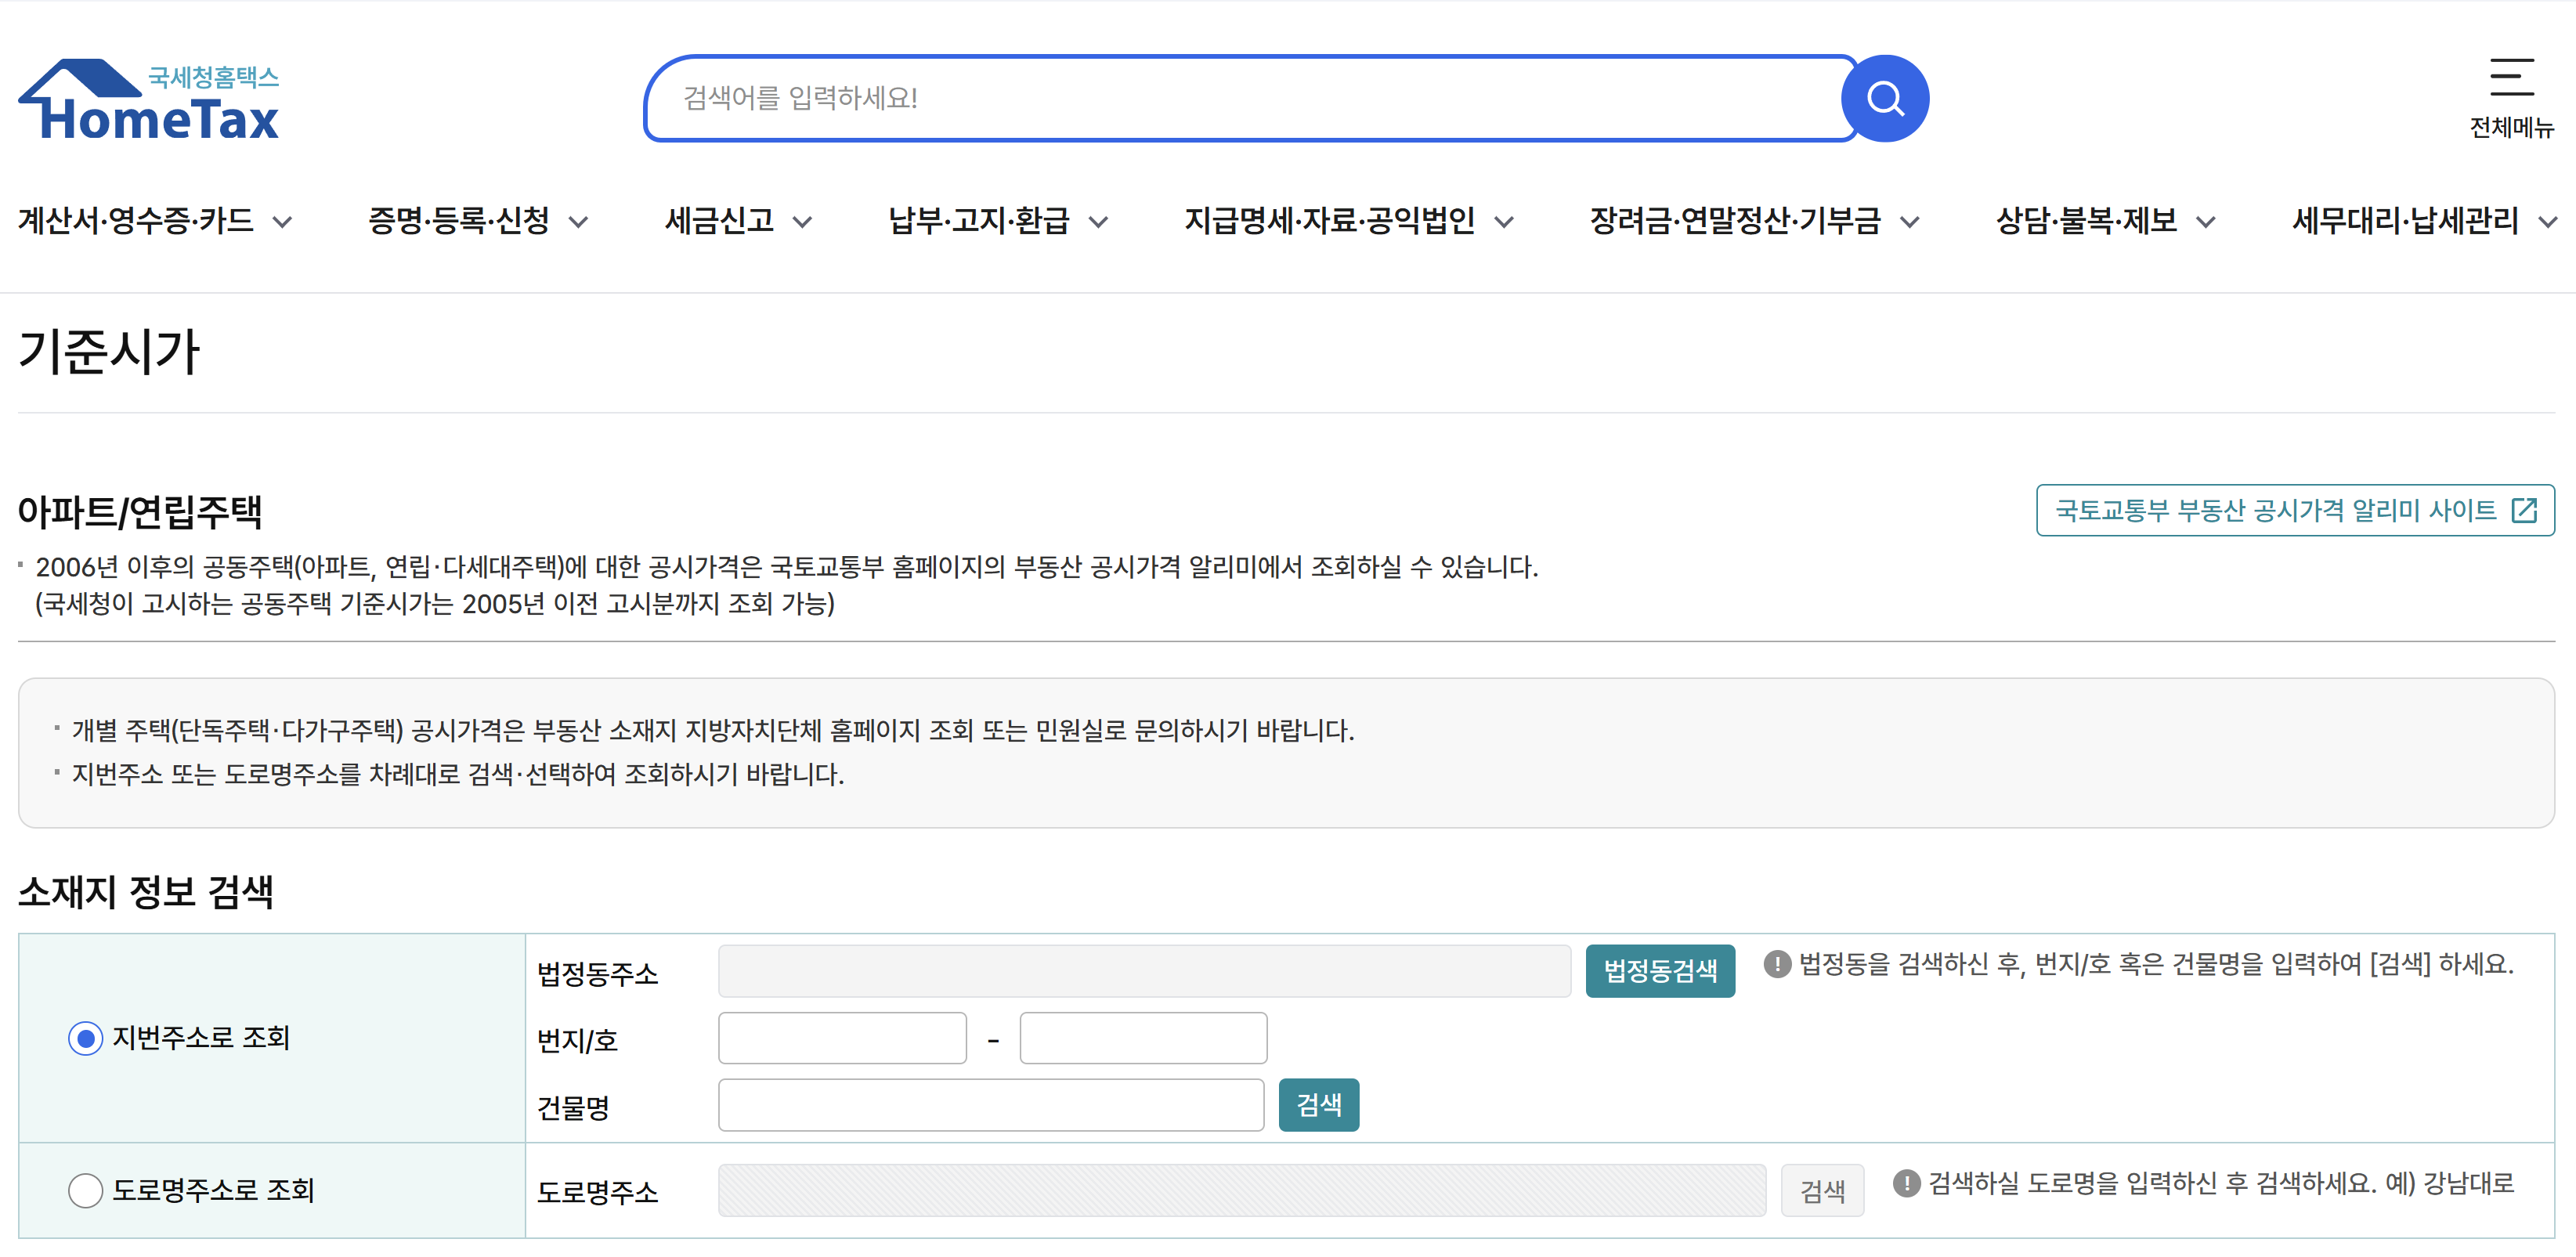Screen dimensions: 2576x1257
Task: Select 지번주소로 조회 radio button
Action: (86, 1039)
